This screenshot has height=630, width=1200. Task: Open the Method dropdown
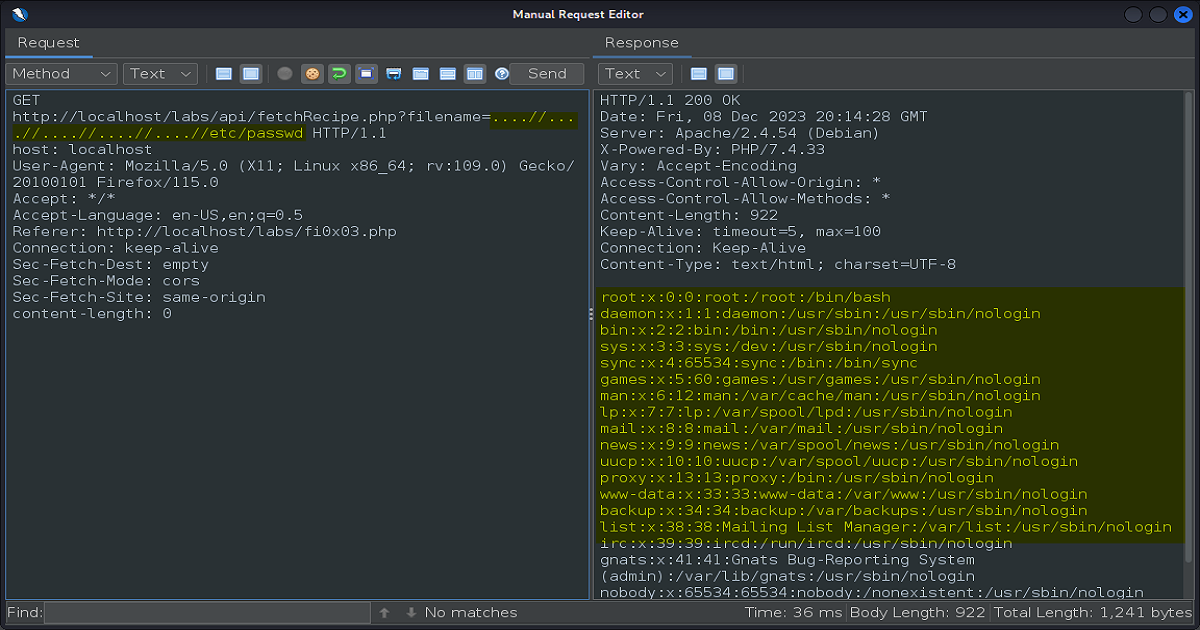pos(62,74)
